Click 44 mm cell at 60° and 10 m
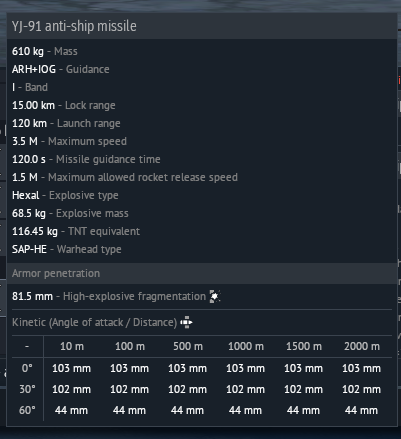401x439 pixels. (71, 410)
